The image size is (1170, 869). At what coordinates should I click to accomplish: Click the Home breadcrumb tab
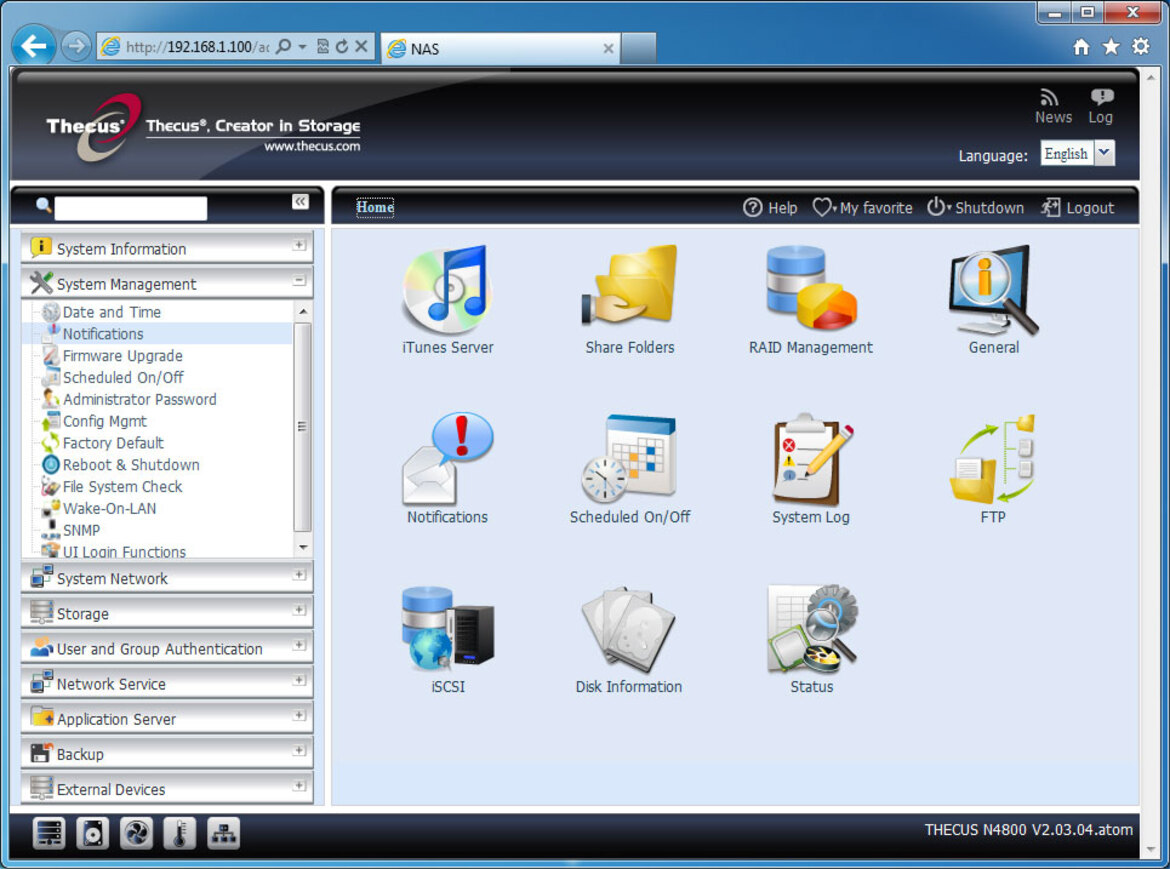(x=375, y=207)
